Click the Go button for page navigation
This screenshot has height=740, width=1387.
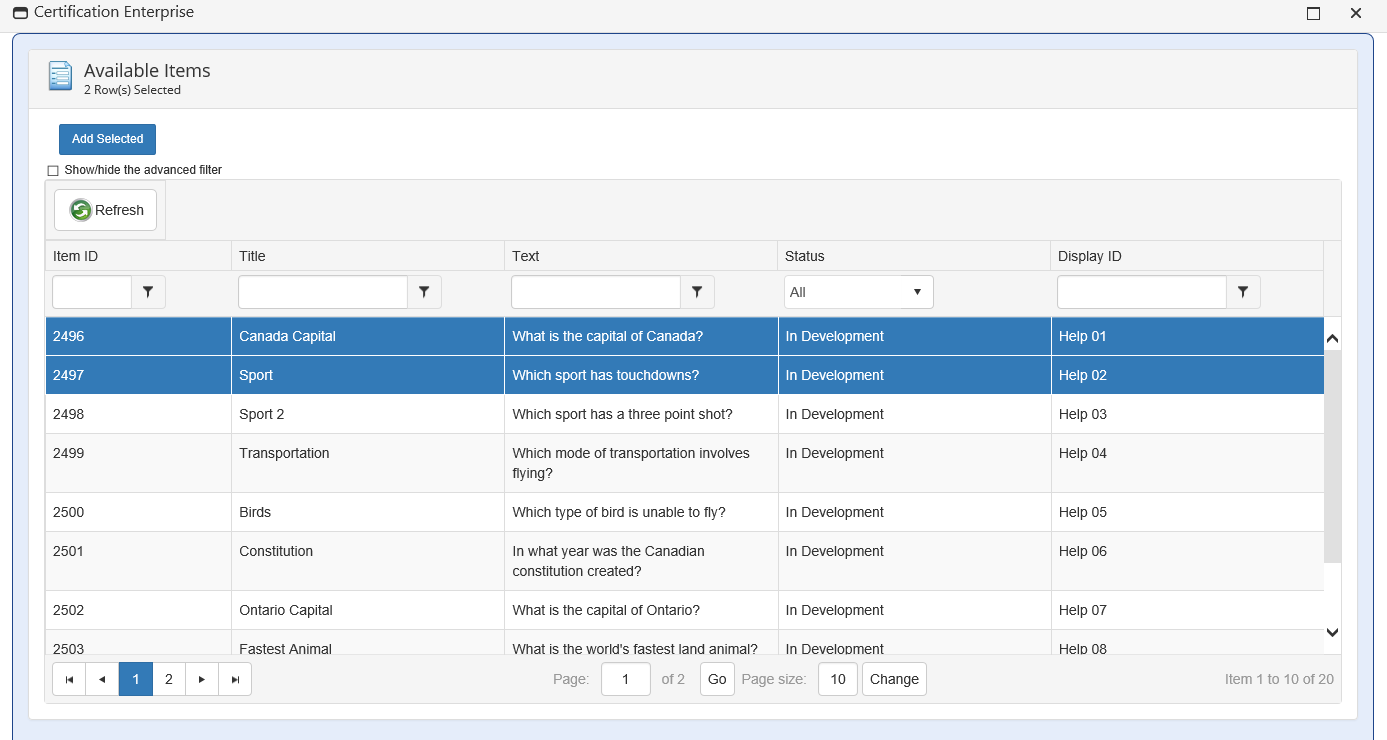pos(717,679)
